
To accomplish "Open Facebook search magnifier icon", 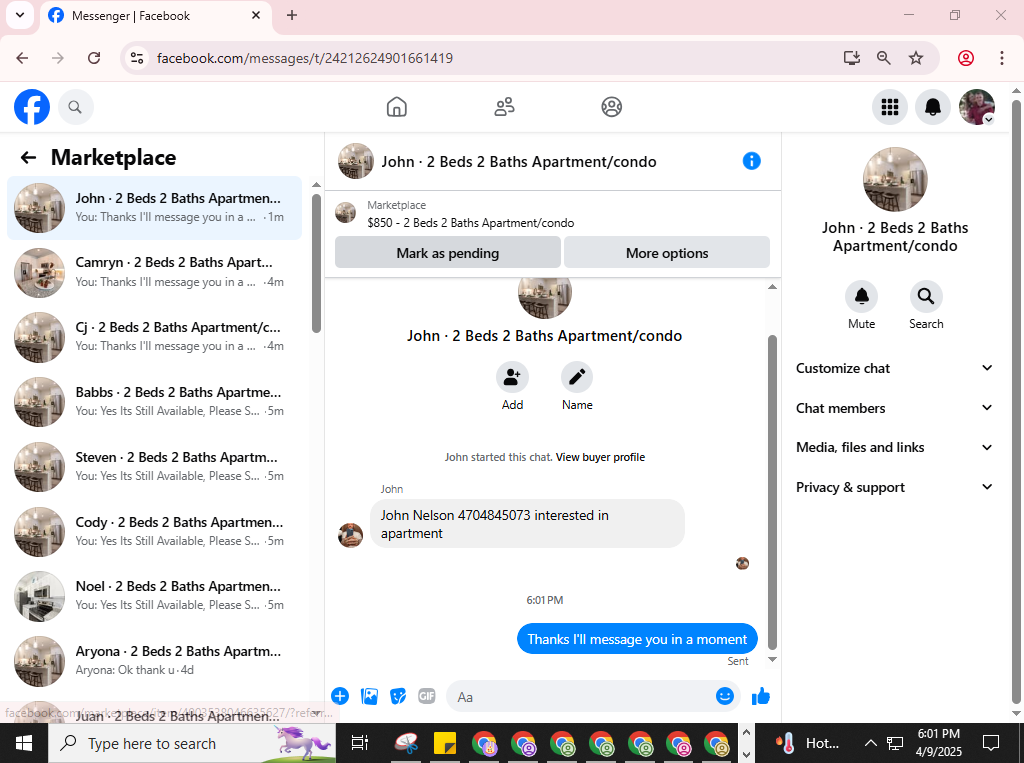I will 75,107.
